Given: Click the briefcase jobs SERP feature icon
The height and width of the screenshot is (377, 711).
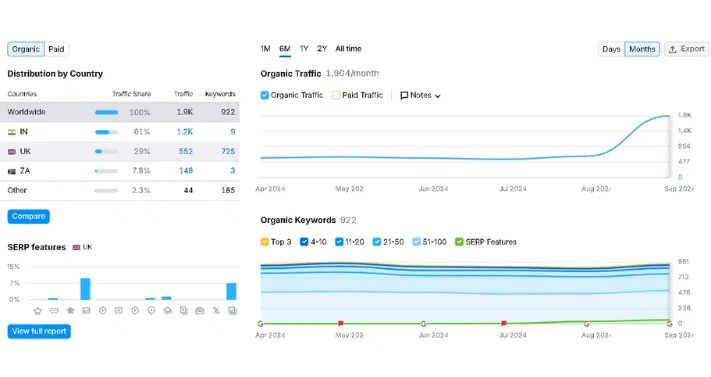Looking at the screenshot, I should pos(200,311).
